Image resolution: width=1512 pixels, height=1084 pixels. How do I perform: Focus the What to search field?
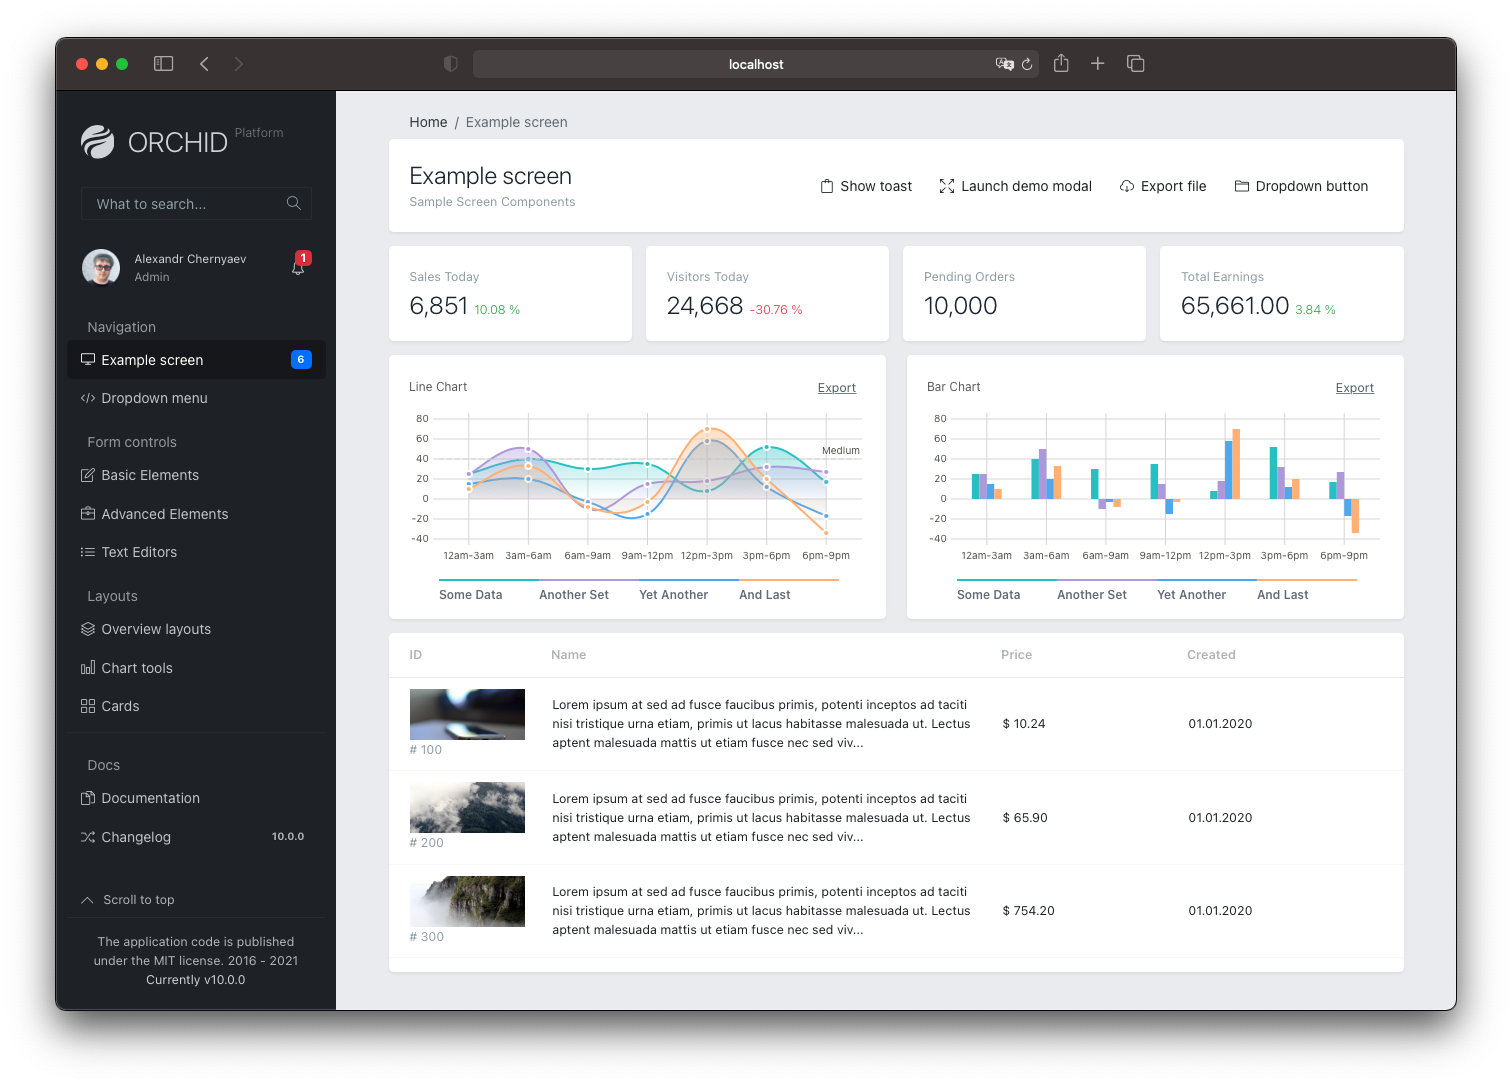pyautogui.click(x=196, y=203)
